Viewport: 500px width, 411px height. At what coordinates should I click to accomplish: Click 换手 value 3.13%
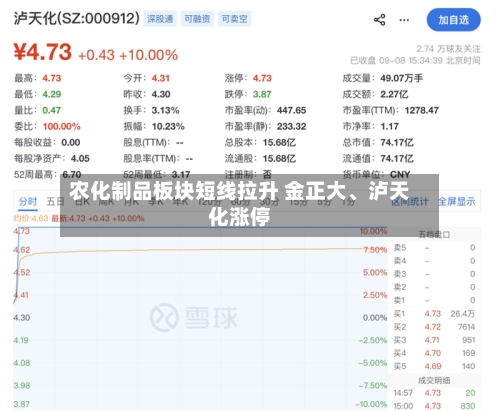(165, 110)
